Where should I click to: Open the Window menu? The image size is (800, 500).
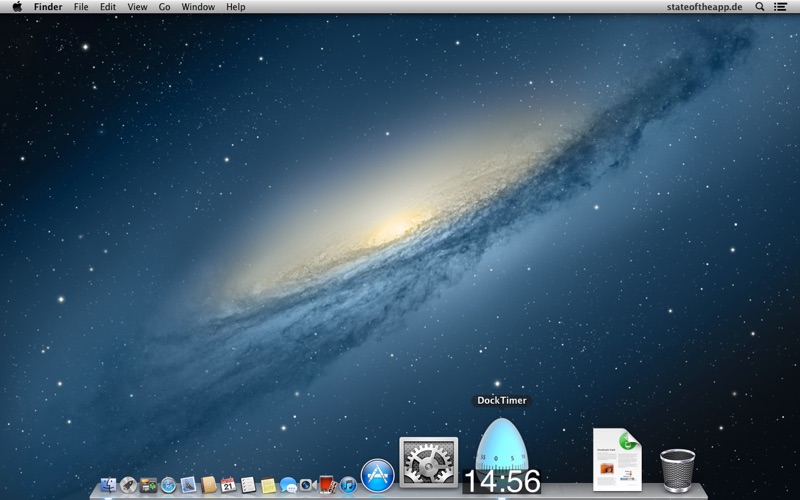pos(198,7)
